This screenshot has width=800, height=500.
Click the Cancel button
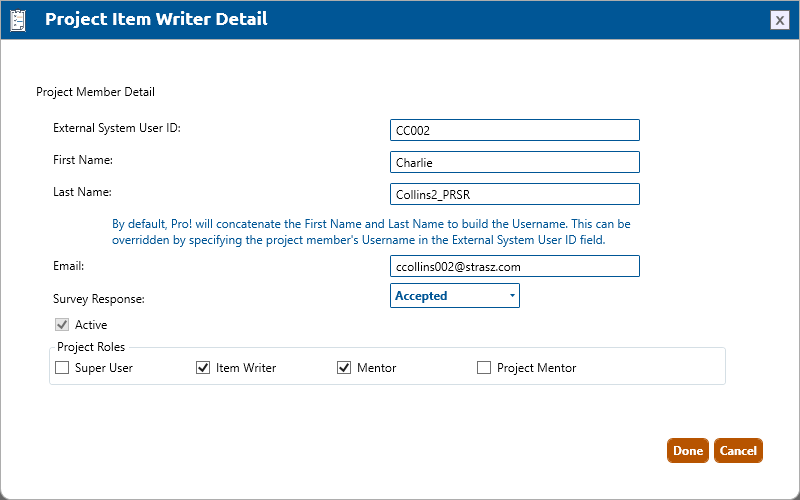point(738,451)
